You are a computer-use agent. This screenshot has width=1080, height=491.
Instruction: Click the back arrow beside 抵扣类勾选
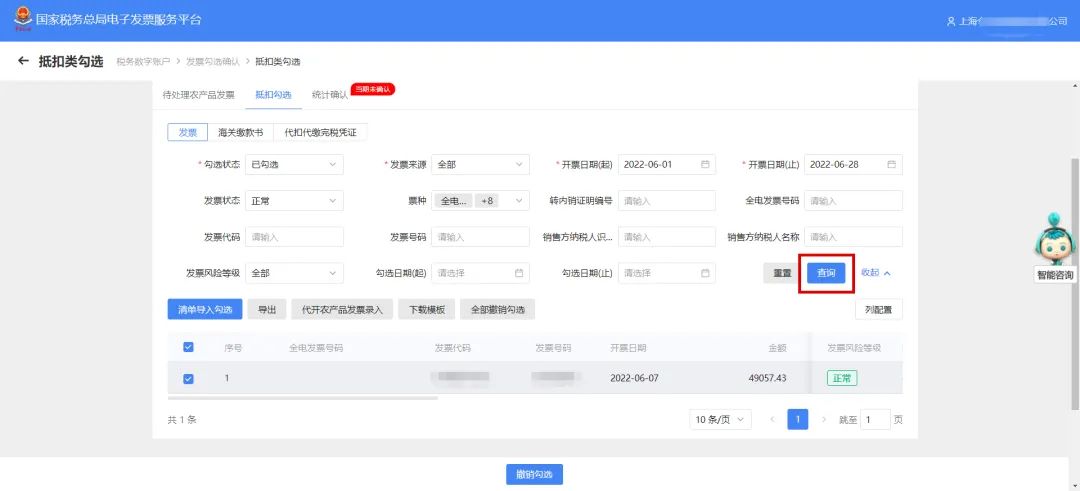tap(24, 62)
